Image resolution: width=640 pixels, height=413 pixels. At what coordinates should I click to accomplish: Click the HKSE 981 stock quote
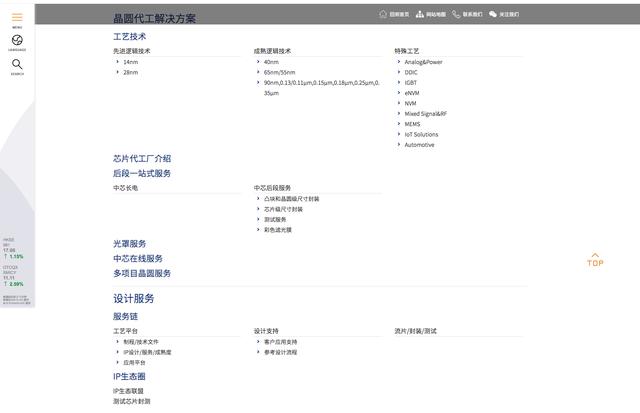click(13, 248)
